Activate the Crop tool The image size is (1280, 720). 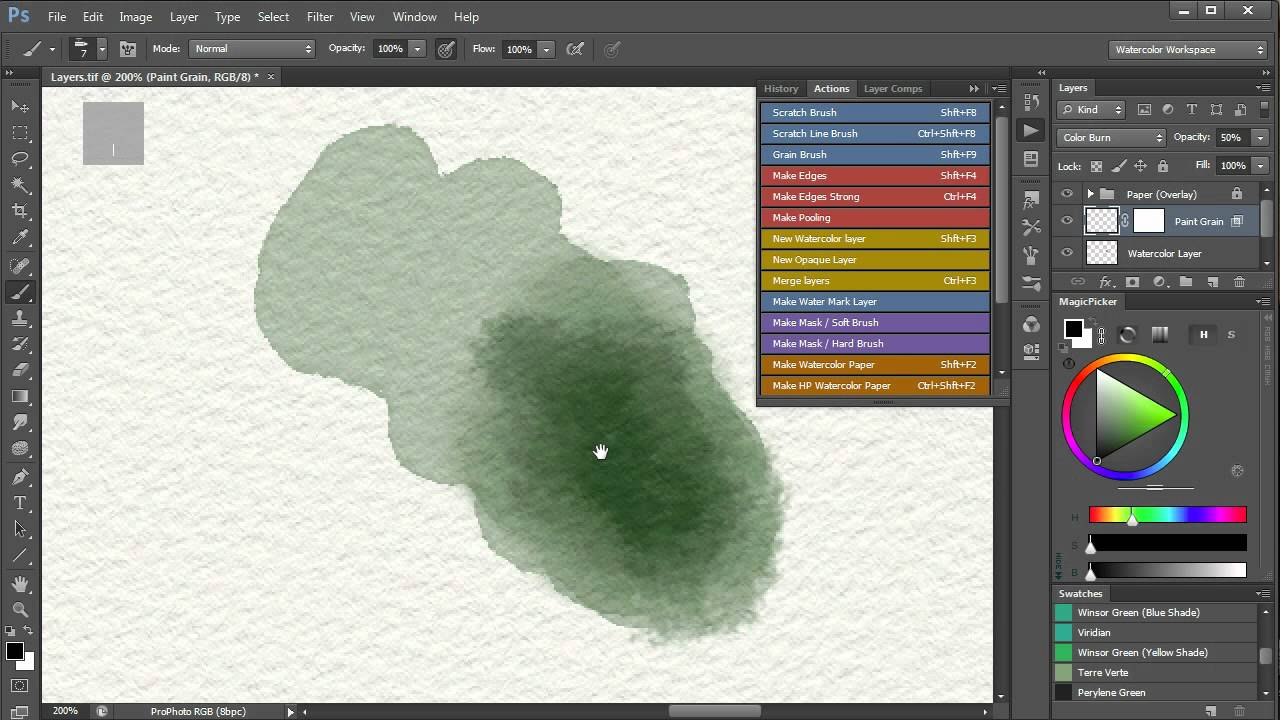click(x=20, y=211)
